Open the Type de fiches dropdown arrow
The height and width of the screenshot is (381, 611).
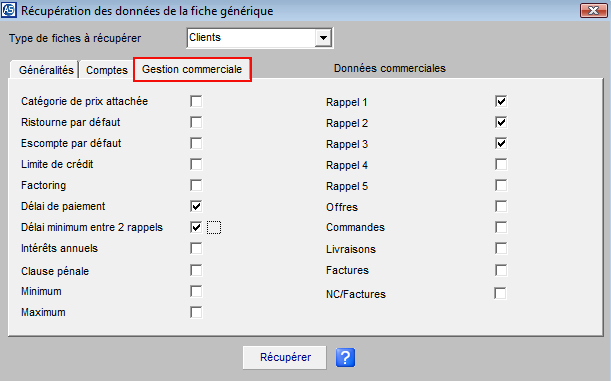coord(323,38)
